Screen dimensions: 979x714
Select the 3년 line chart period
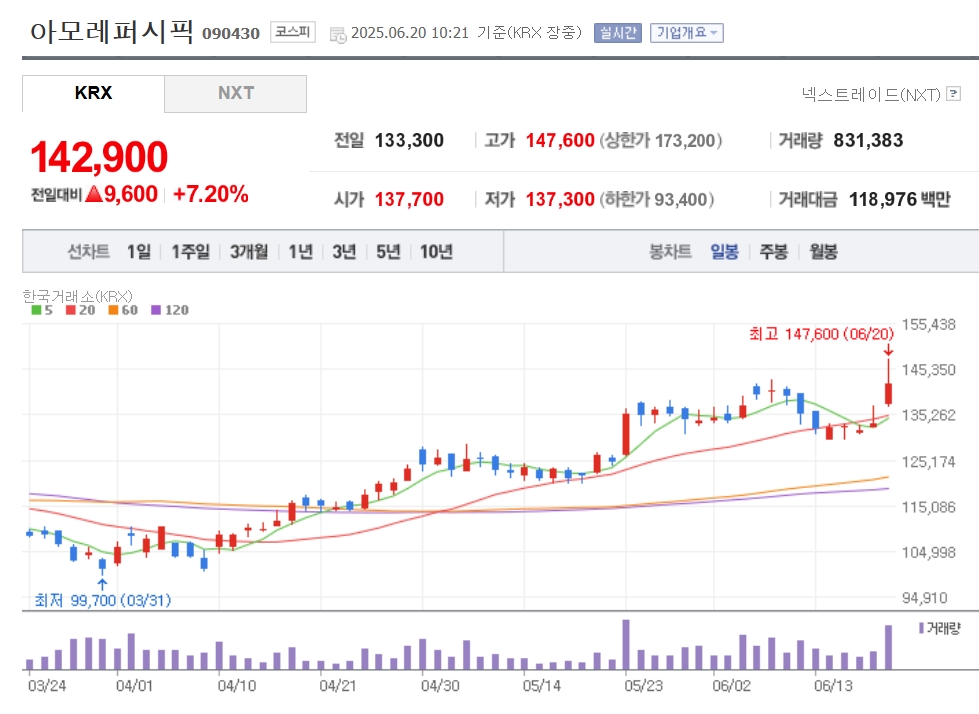(344, 252)
